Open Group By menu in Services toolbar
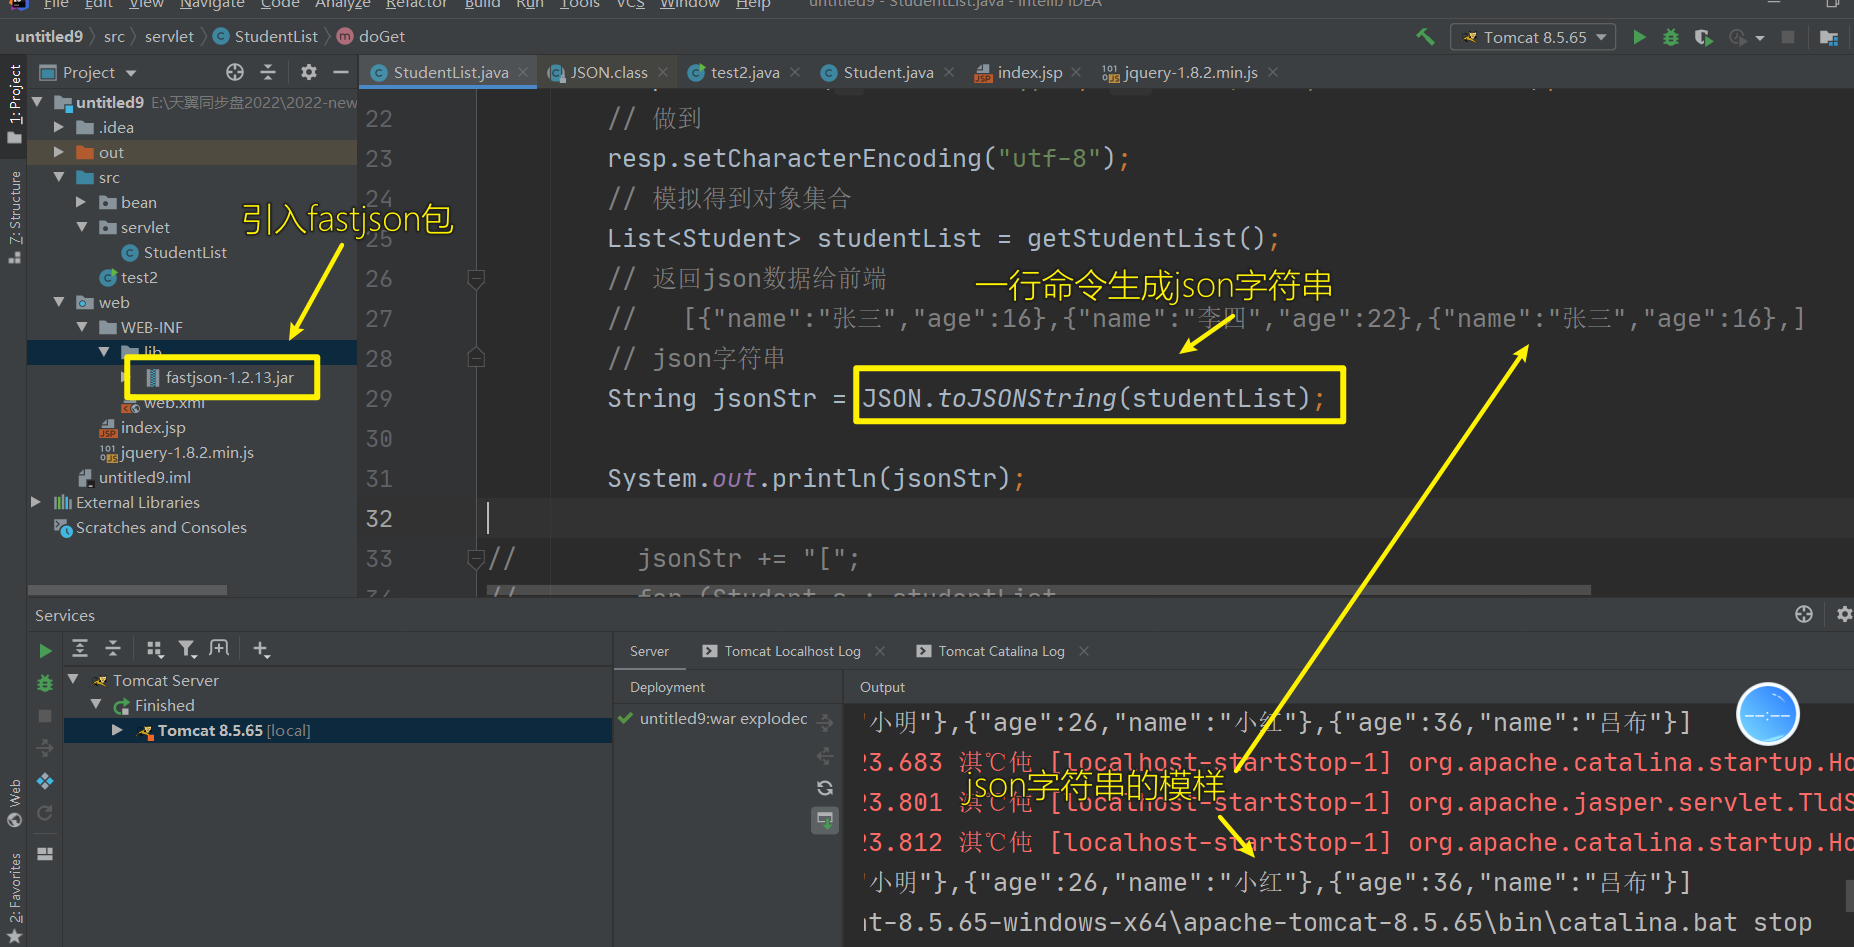 click(x=154, y=649)
